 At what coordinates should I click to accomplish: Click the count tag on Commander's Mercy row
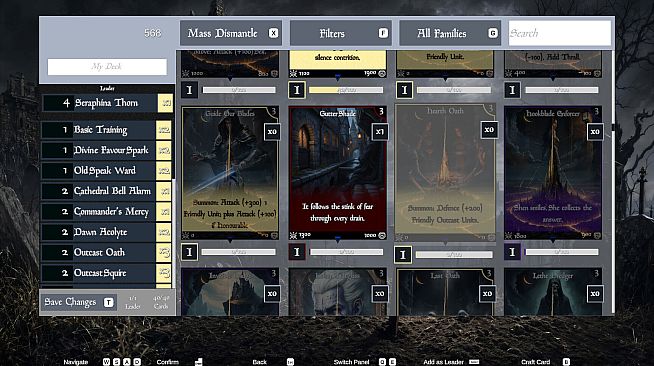pyautogui.click(x=164, y=212)
